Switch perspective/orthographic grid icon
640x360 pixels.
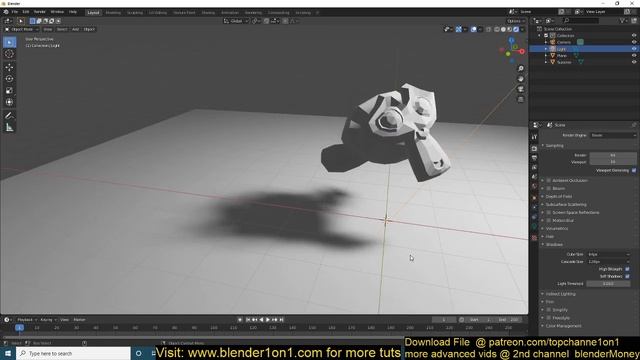coord(521,99)
